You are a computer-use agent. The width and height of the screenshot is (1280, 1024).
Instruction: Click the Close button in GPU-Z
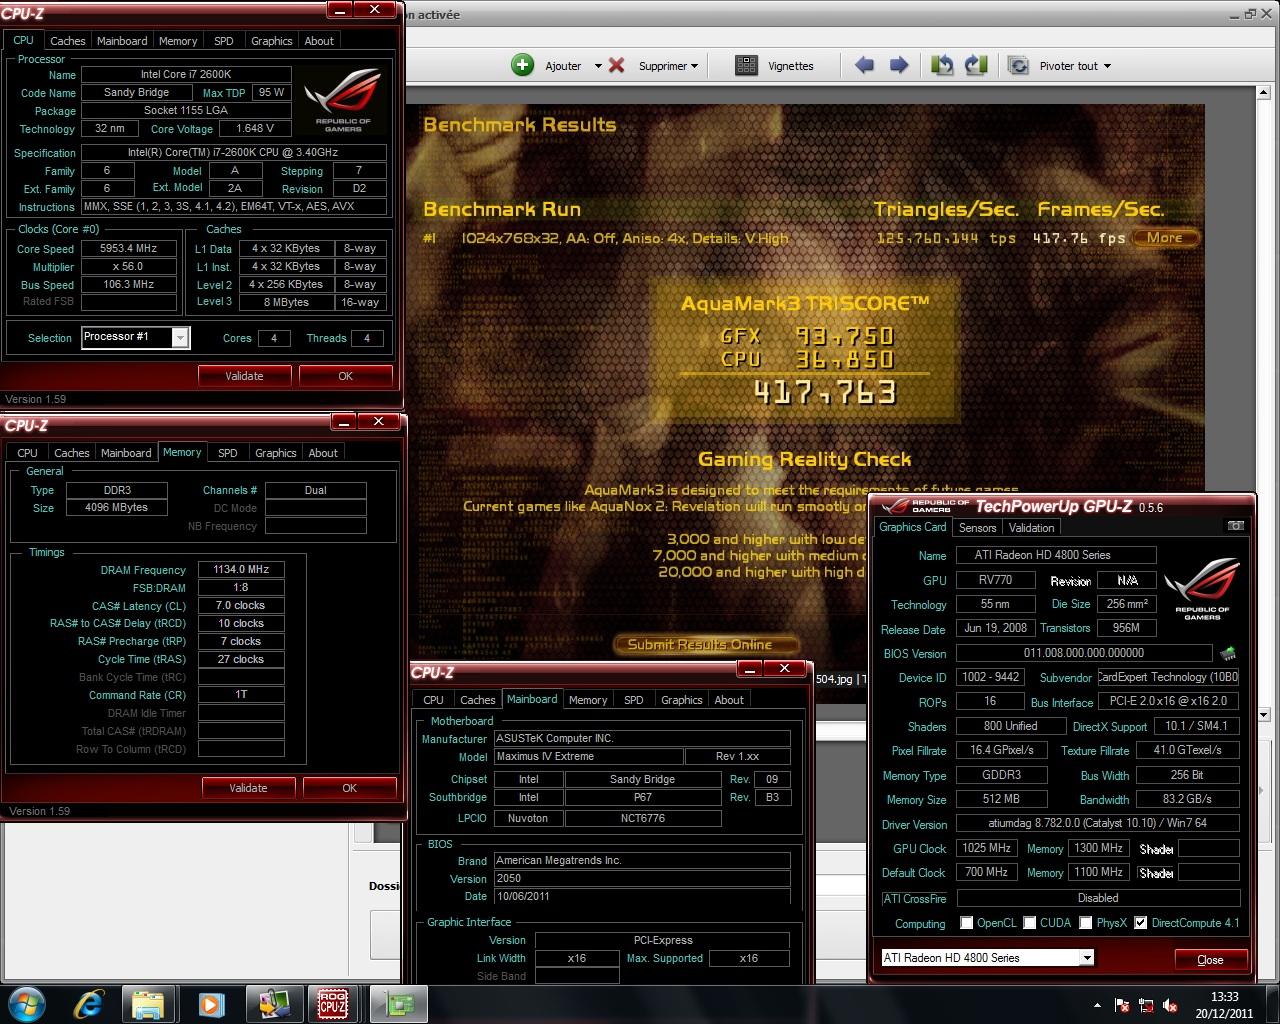(x=1210, y=959)
